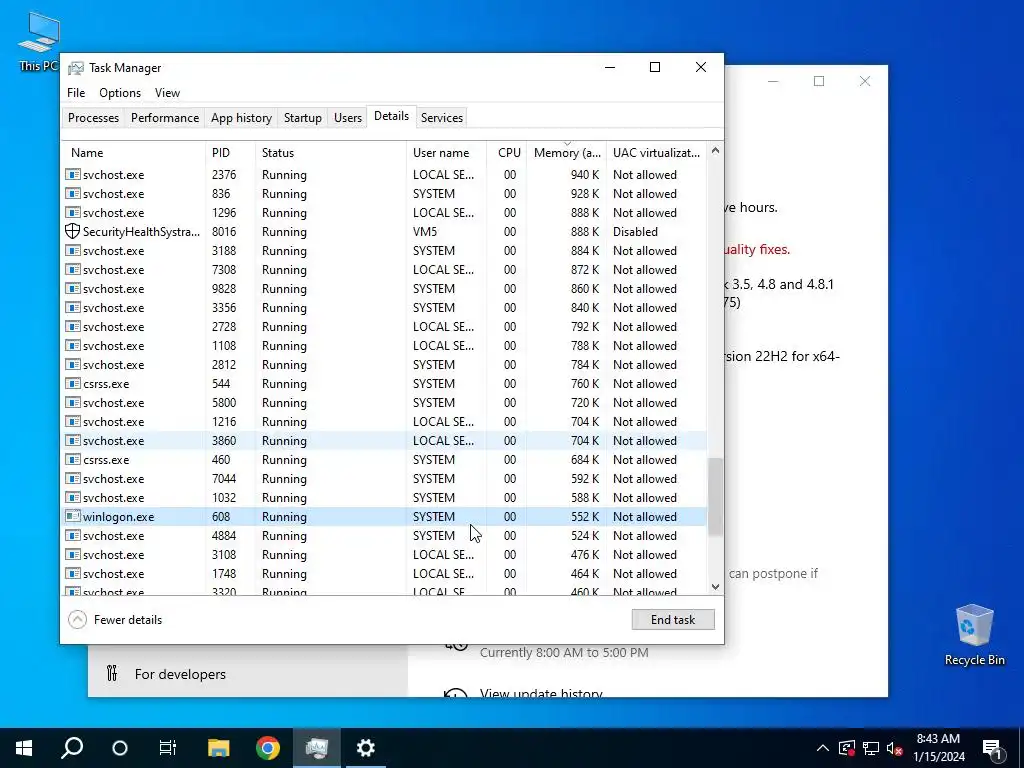Viewport: 1024px width, 768px height.
Task: Open File Explorer from taskbar
Action: pos(218,748)
